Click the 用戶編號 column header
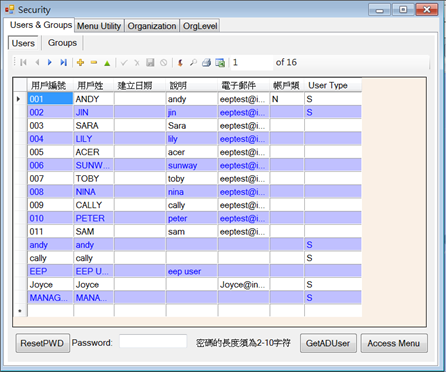The width and height of the screenshot is (446, 372). (50, 85)
